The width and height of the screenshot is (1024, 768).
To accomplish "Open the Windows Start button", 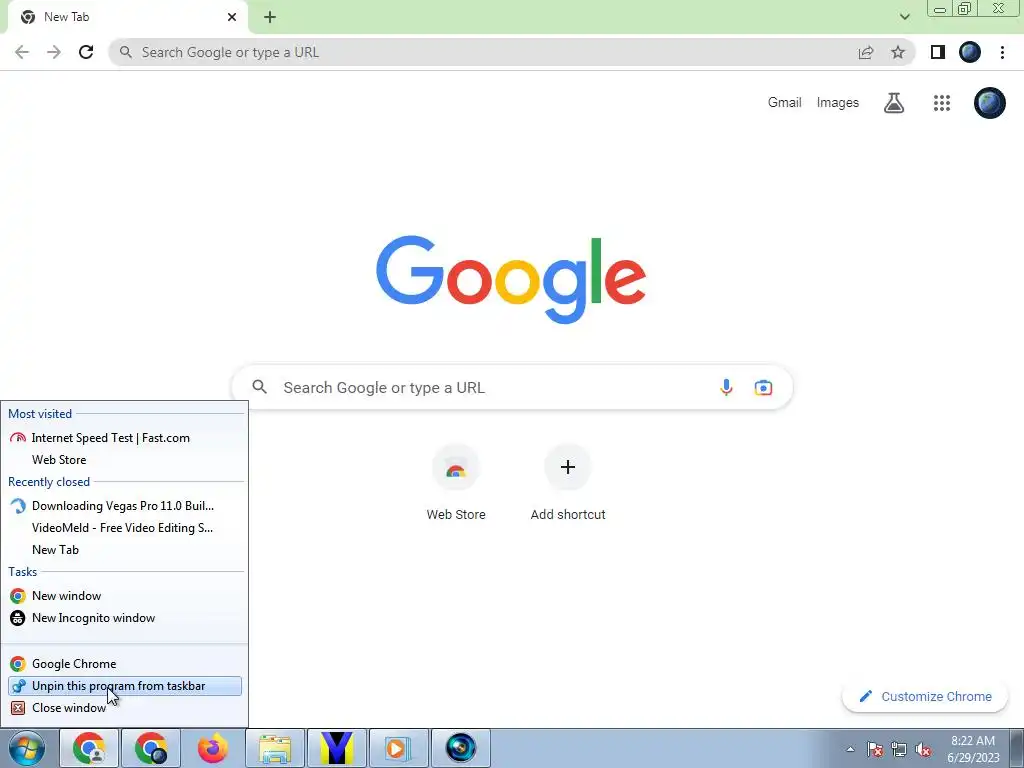I will 27,748.
